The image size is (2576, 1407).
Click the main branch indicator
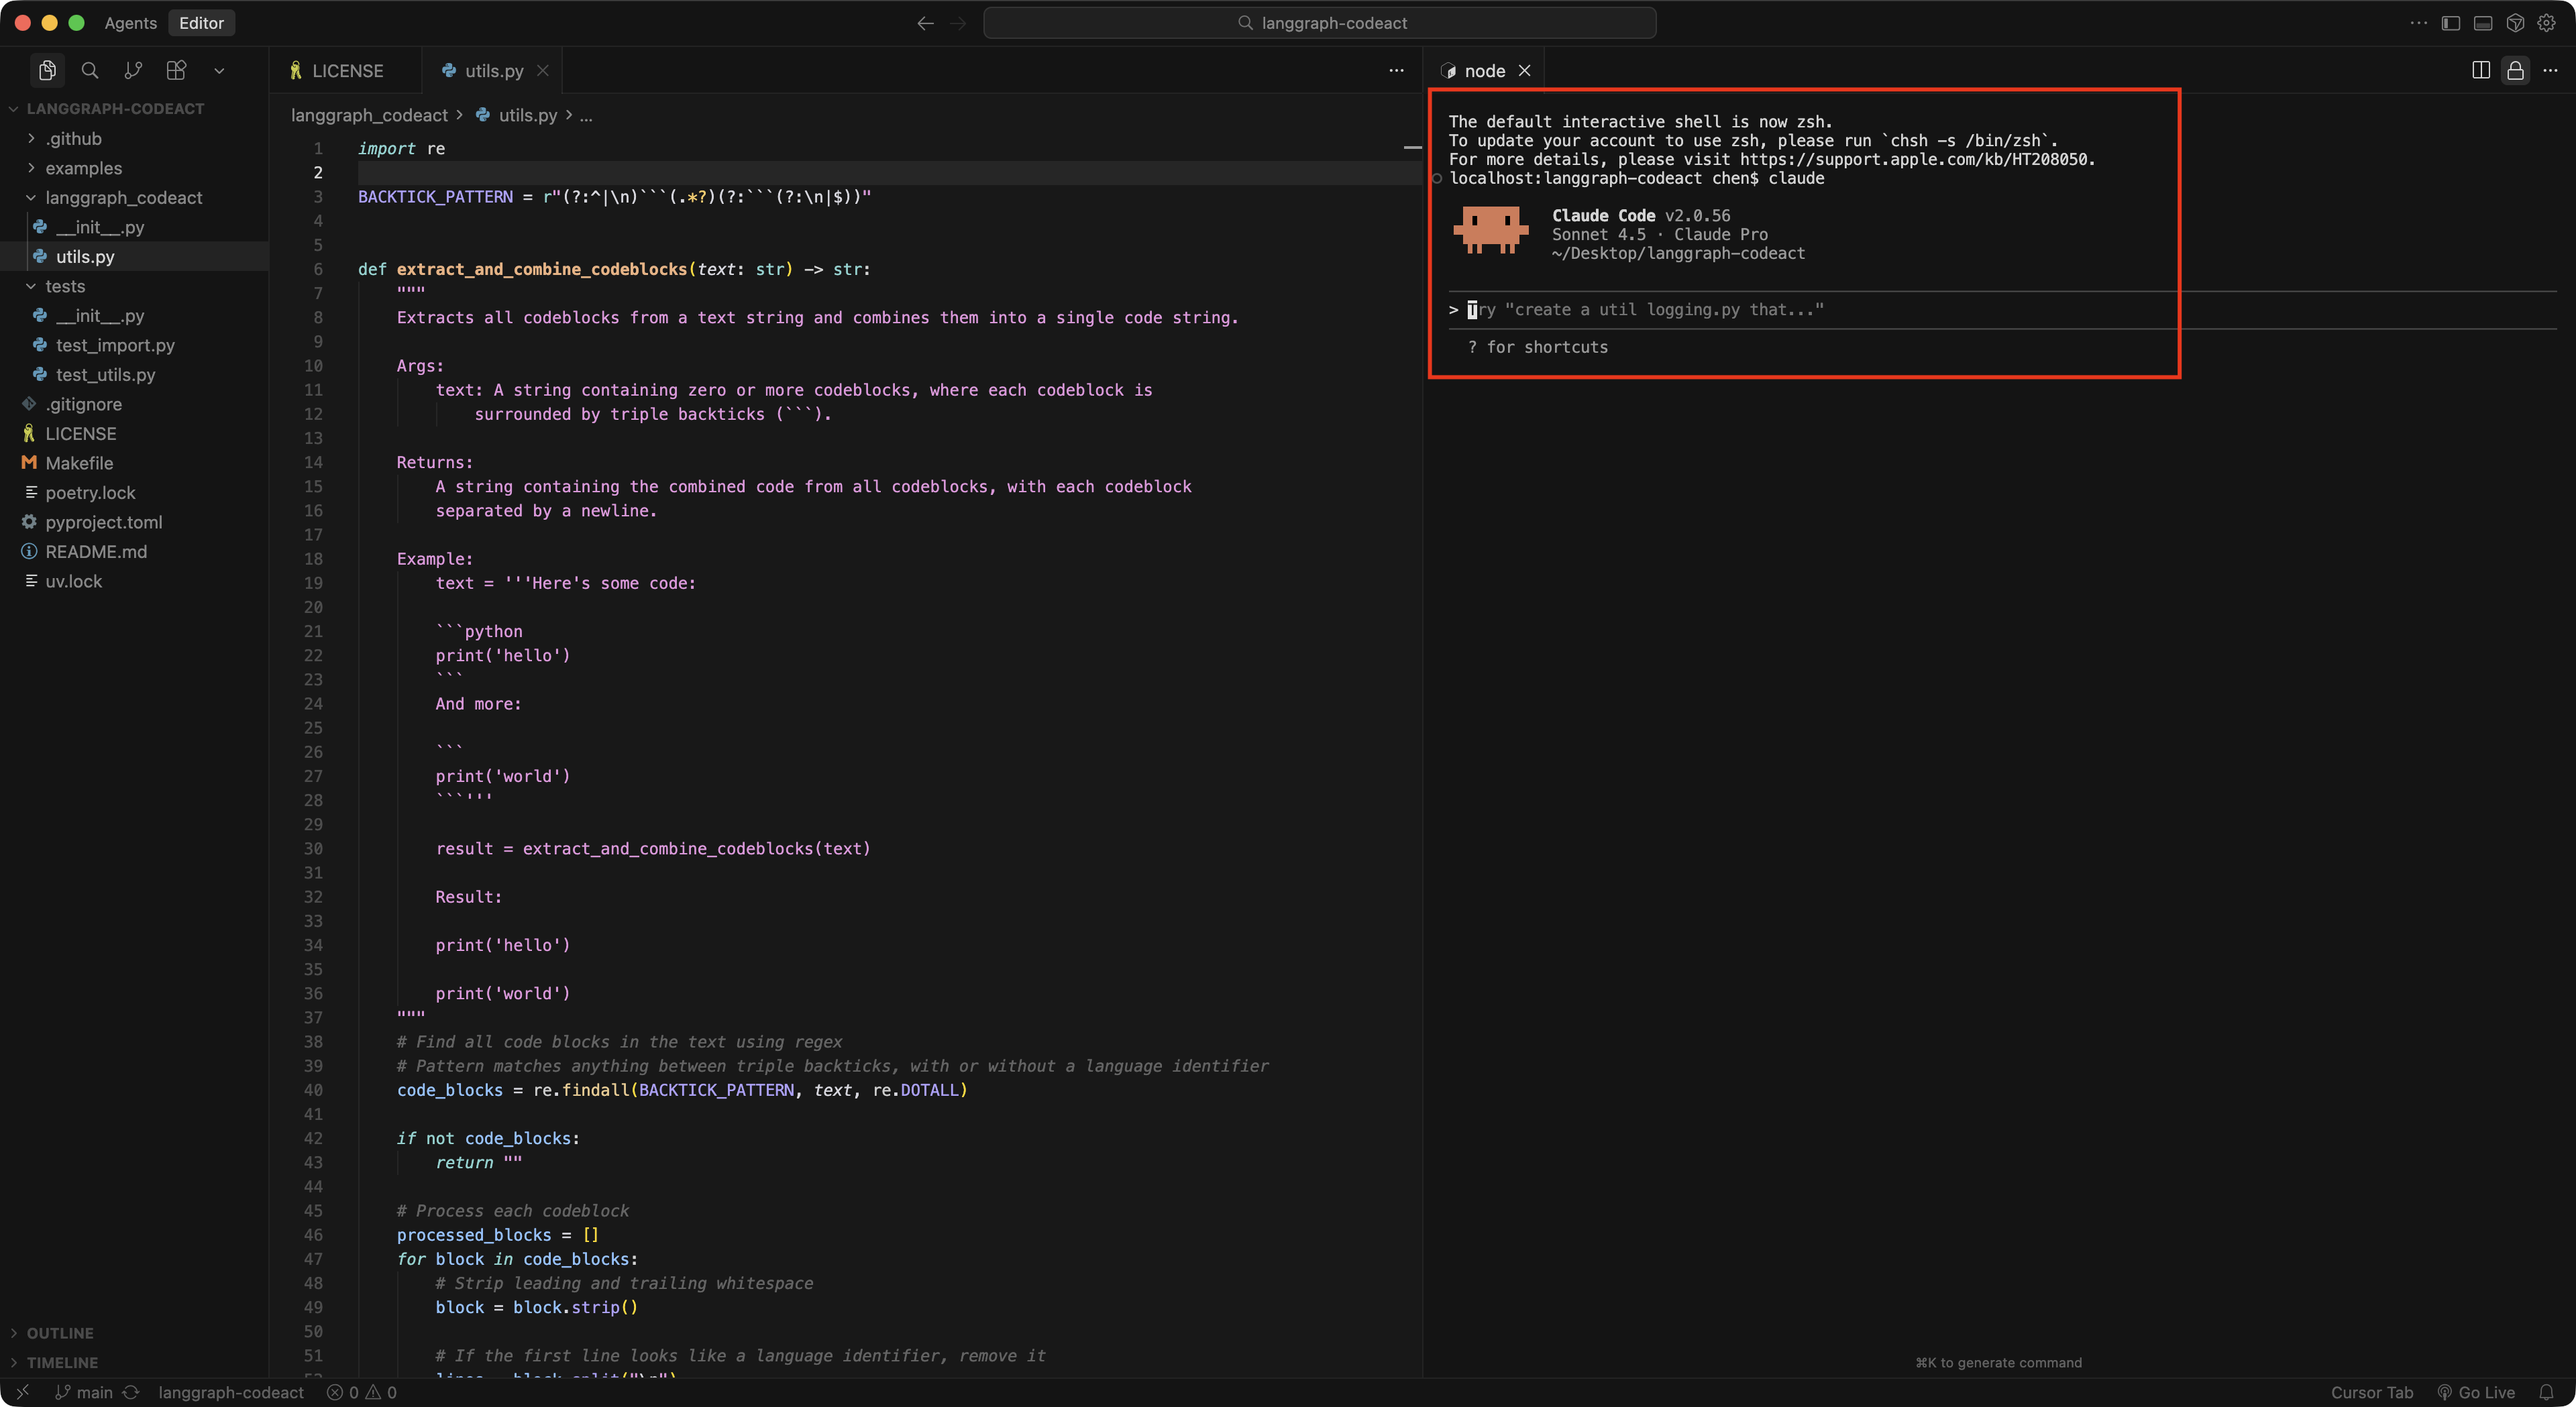pos(84,1392)
